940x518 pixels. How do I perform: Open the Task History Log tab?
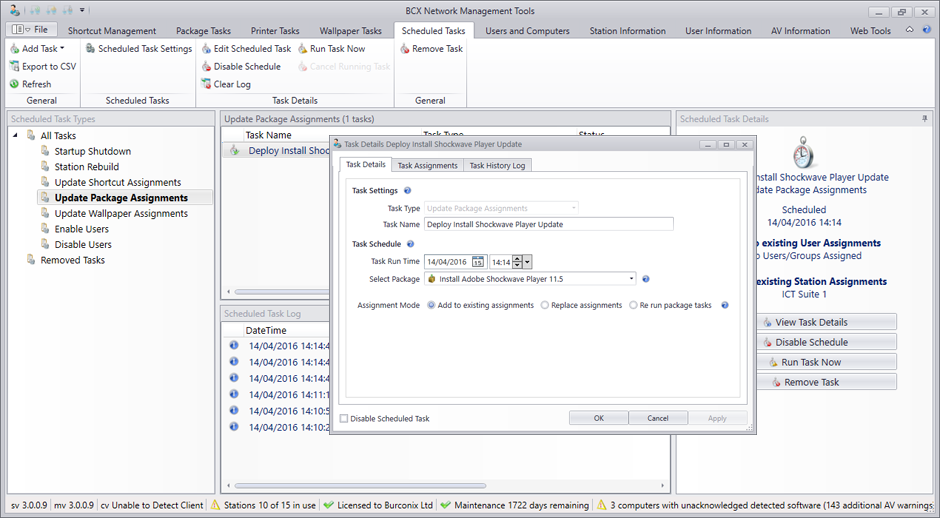497,165
